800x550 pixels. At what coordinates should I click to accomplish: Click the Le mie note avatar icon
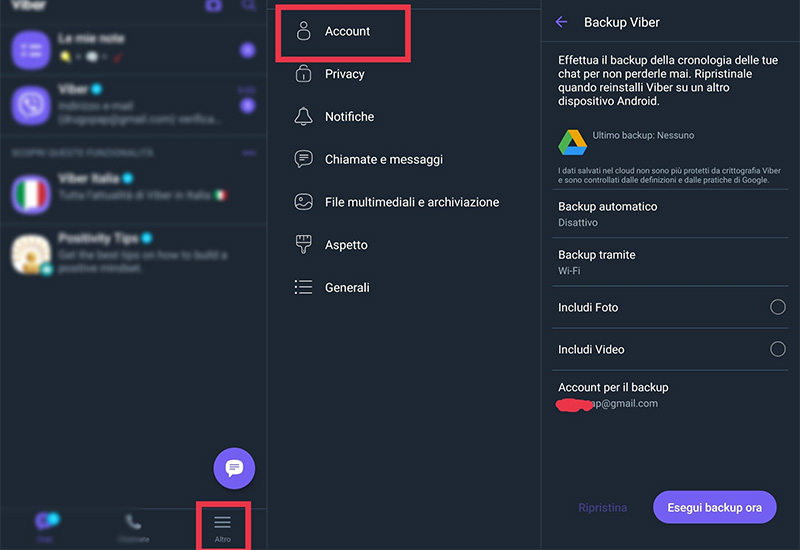pyautogui.click(x=31, y=49)
